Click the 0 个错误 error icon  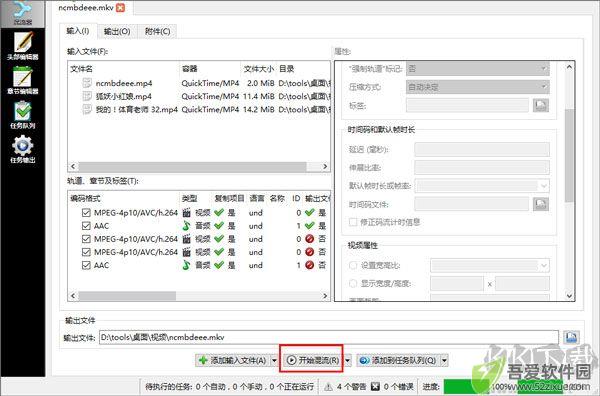click(x=375, y=387)
